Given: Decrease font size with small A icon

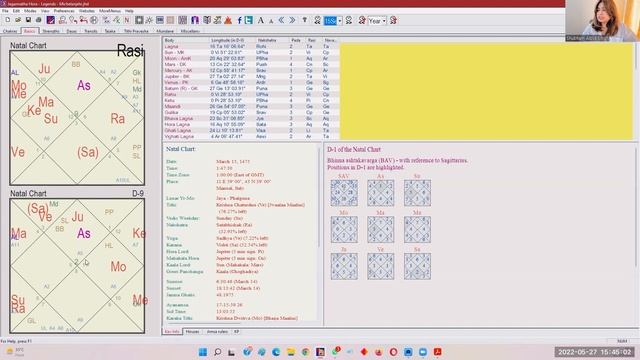Looking at the screenshot, I should point(271,21).
